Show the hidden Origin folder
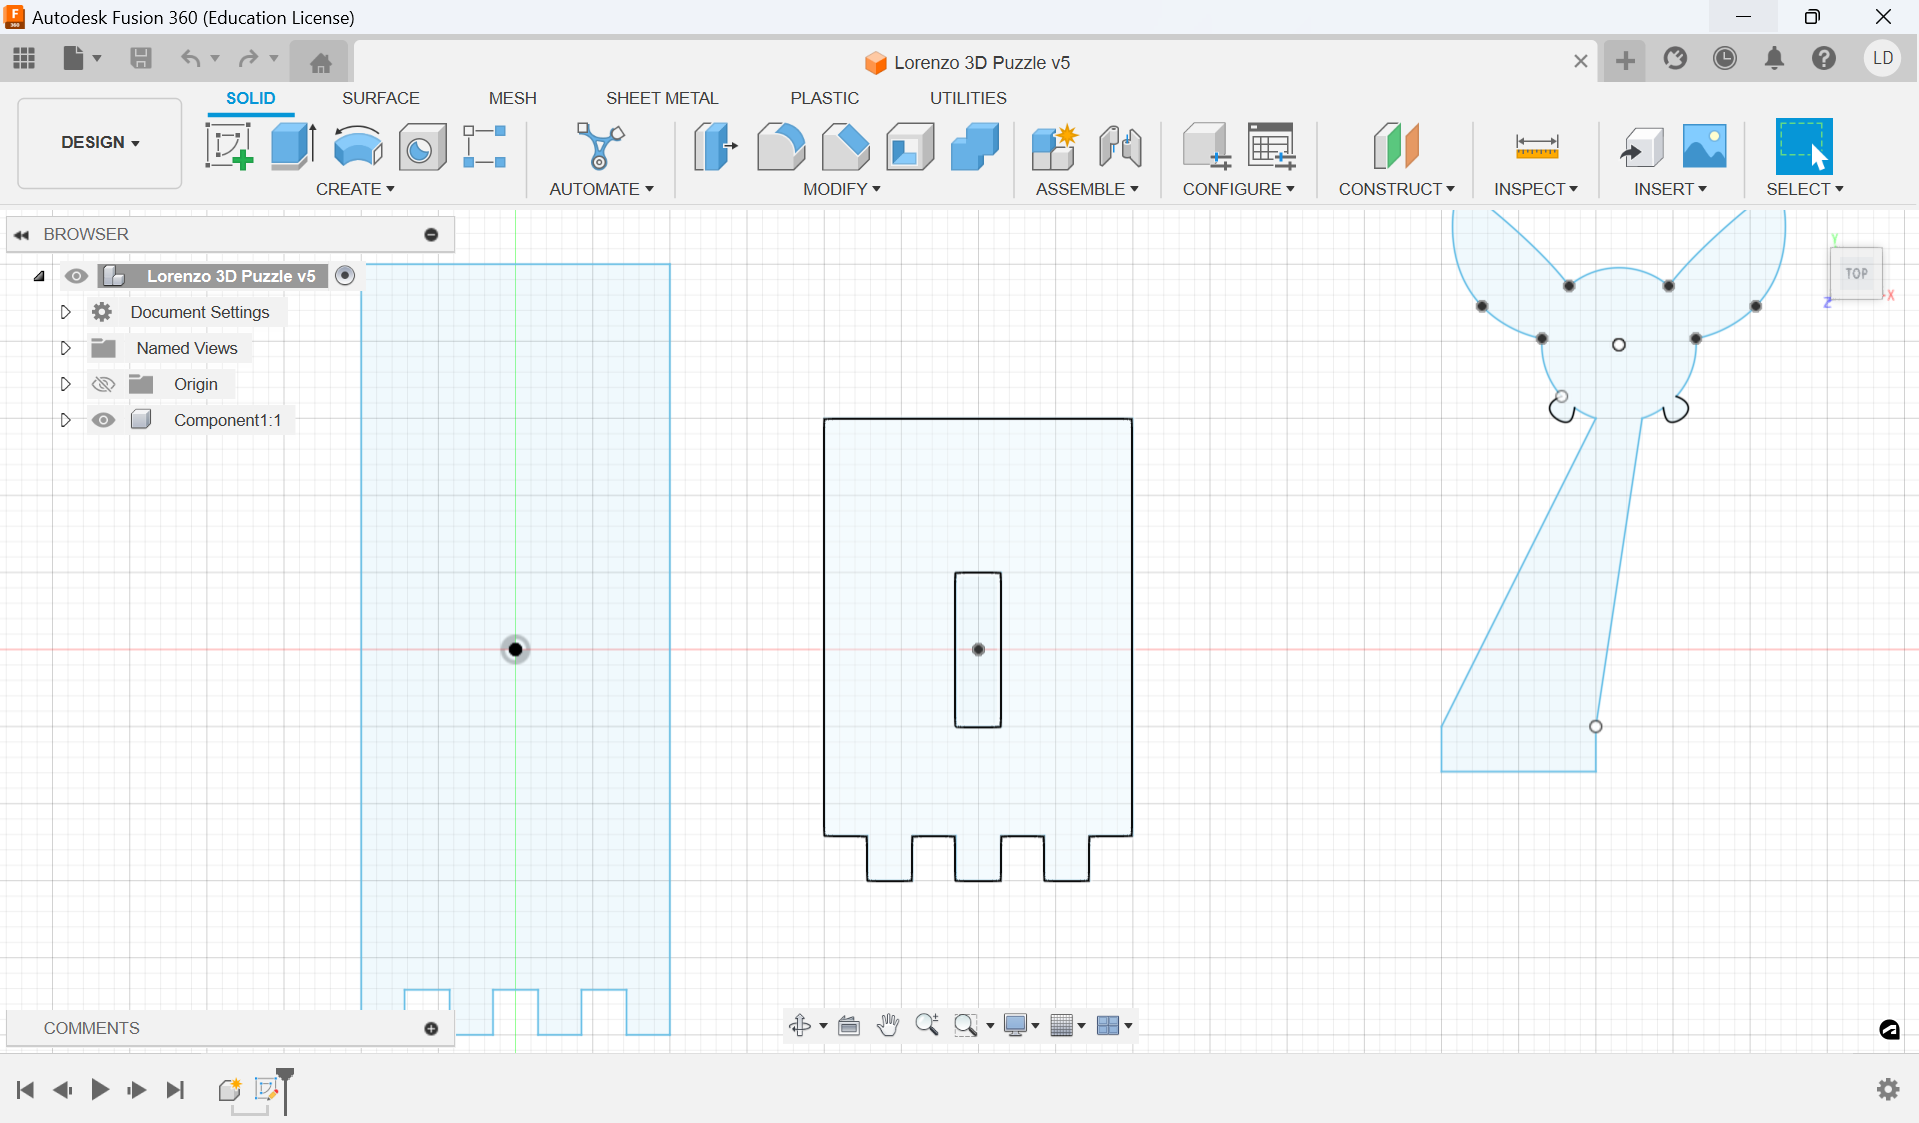This screenshot has height=1123, width=1919. click(x=103, y=384)
